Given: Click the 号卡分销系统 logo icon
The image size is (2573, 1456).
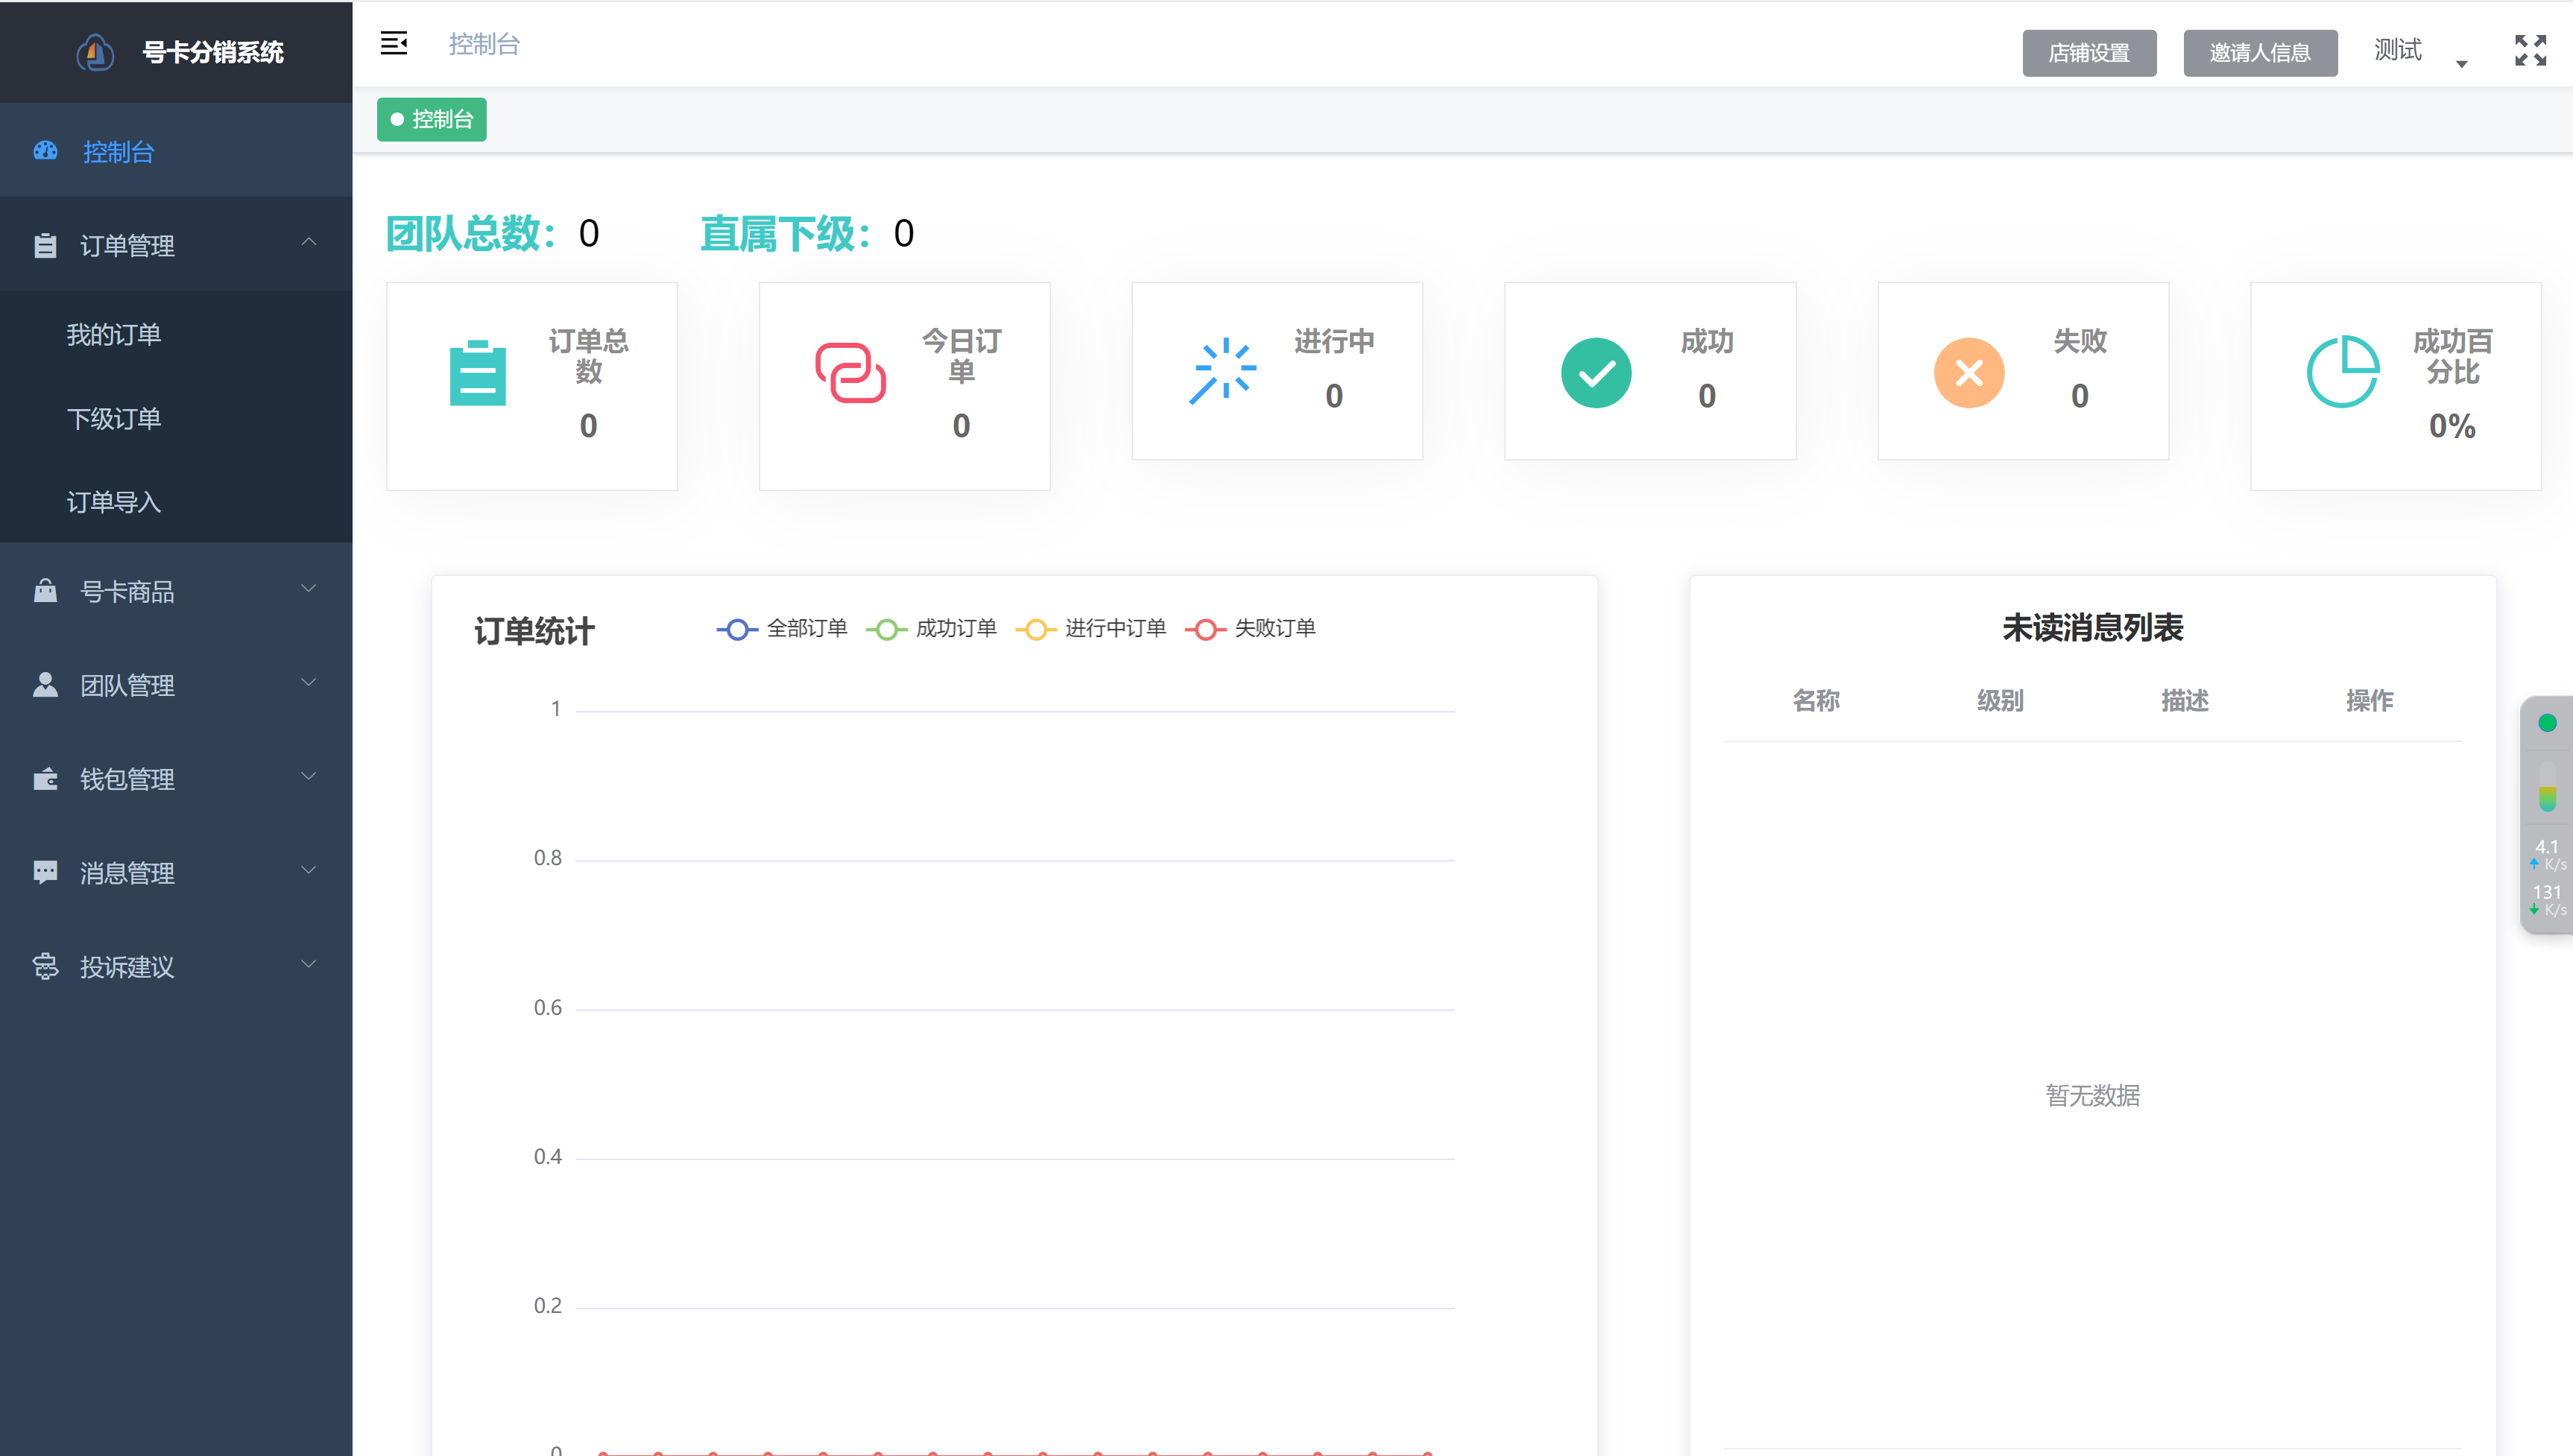Looking at the screenshot, I should 95,52.
